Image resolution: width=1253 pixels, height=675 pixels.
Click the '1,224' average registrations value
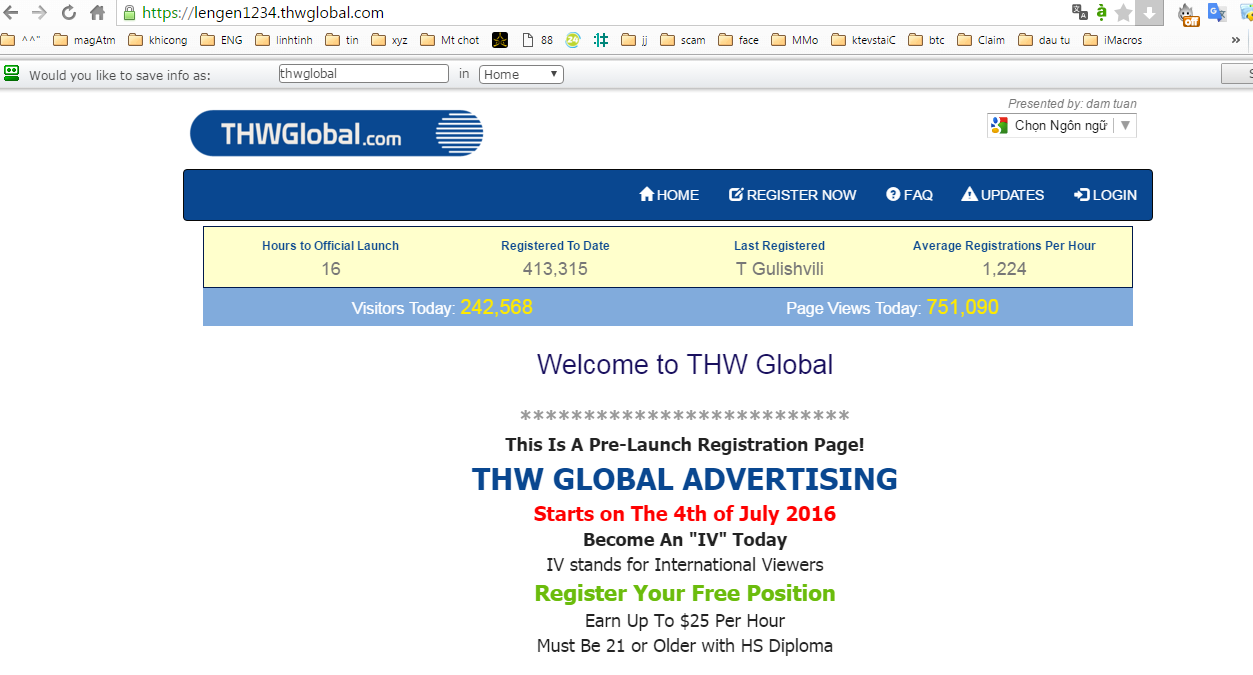[x=1004, y=269]
